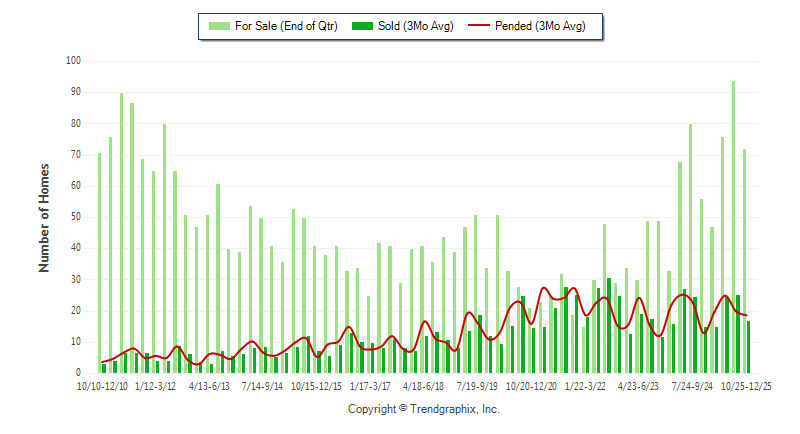Click the light green For Sale legend swatch
This screenshot has height=434, width=800.
(x=218, y=26)
